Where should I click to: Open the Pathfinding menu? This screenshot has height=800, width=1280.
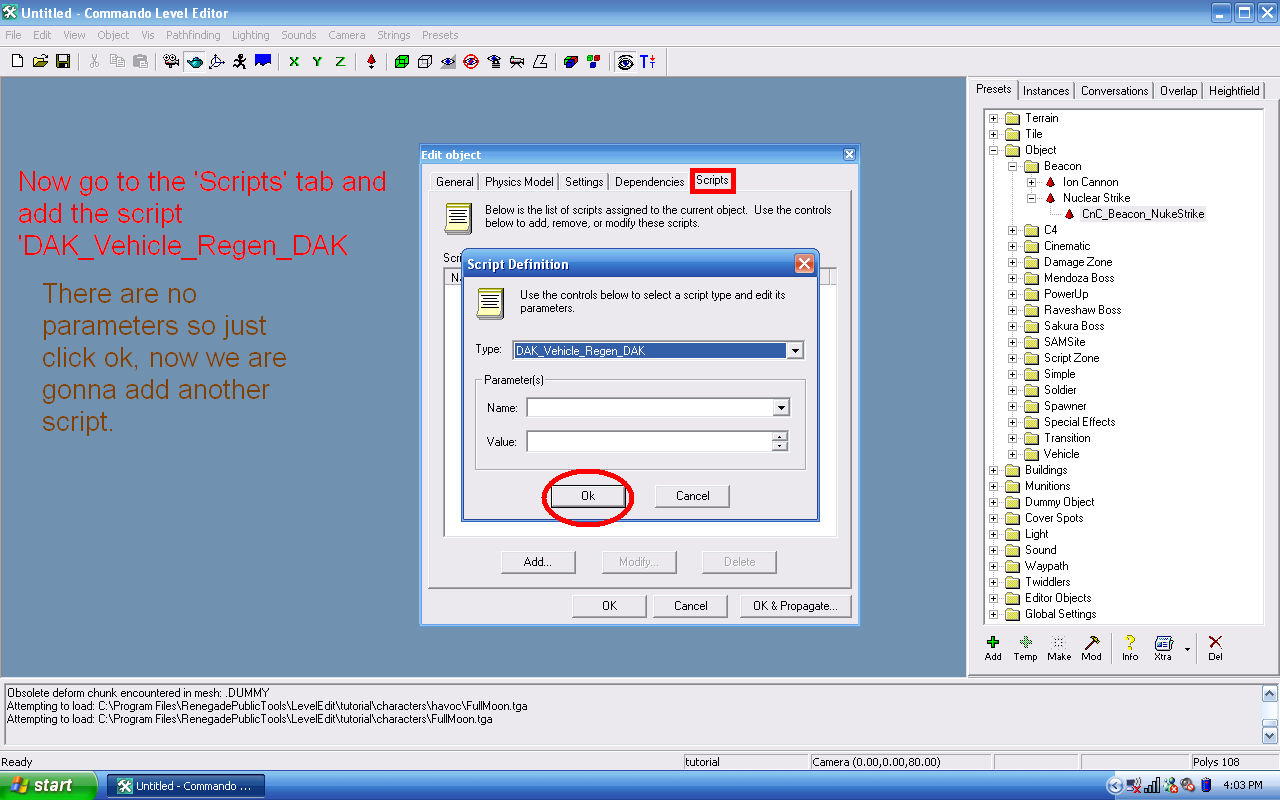tap(193, 35)
